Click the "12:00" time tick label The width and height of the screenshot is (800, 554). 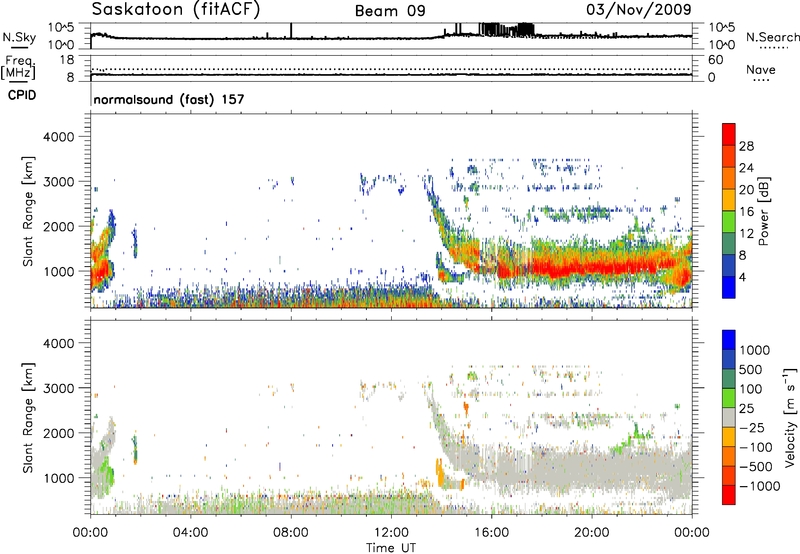(x=391, y=533)
